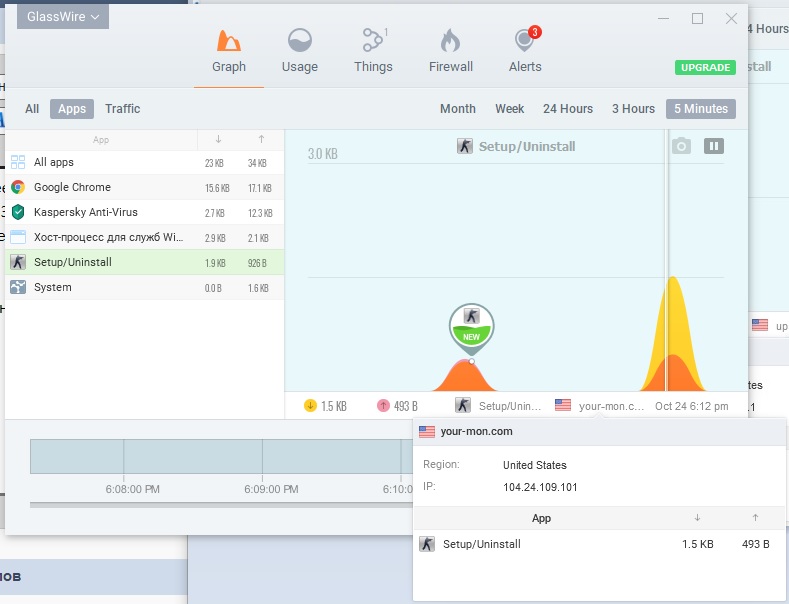Select the All view filter

(32, 109)
